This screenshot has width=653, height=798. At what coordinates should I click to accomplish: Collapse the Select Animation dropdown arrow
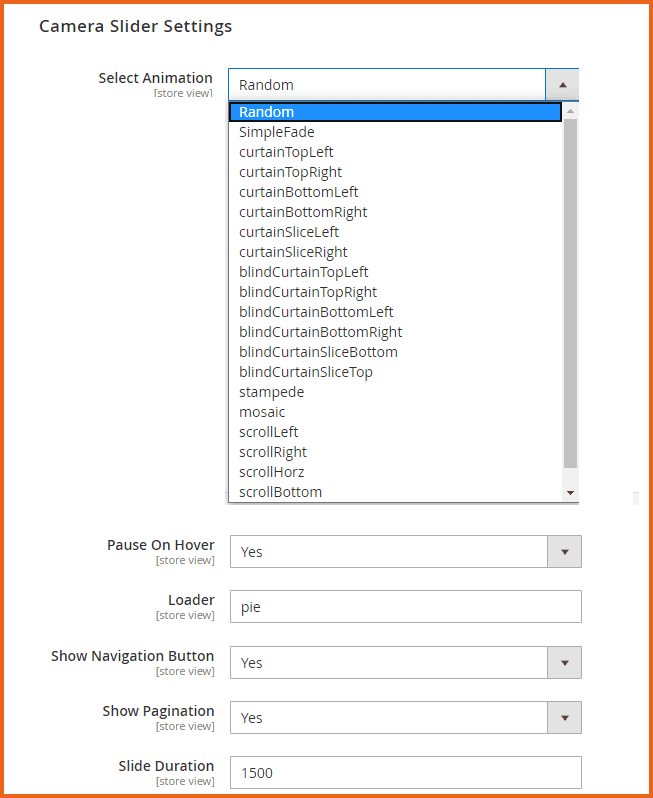[562, 85]
